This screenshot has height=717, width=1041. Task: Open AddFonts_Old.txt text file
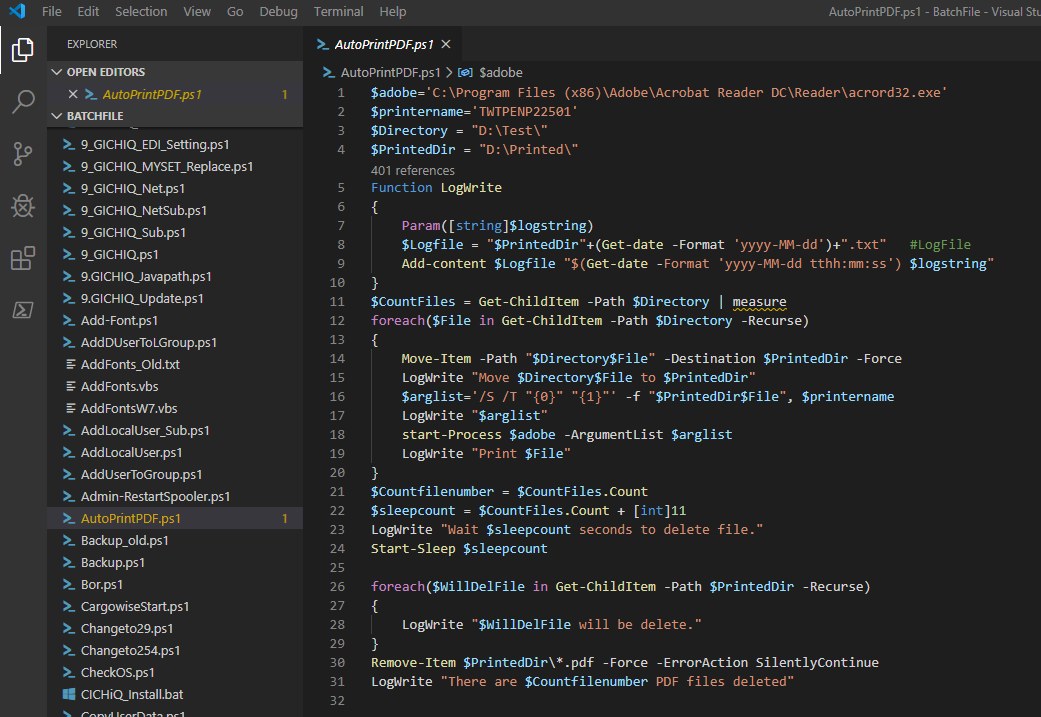click(x=175, y=364)
